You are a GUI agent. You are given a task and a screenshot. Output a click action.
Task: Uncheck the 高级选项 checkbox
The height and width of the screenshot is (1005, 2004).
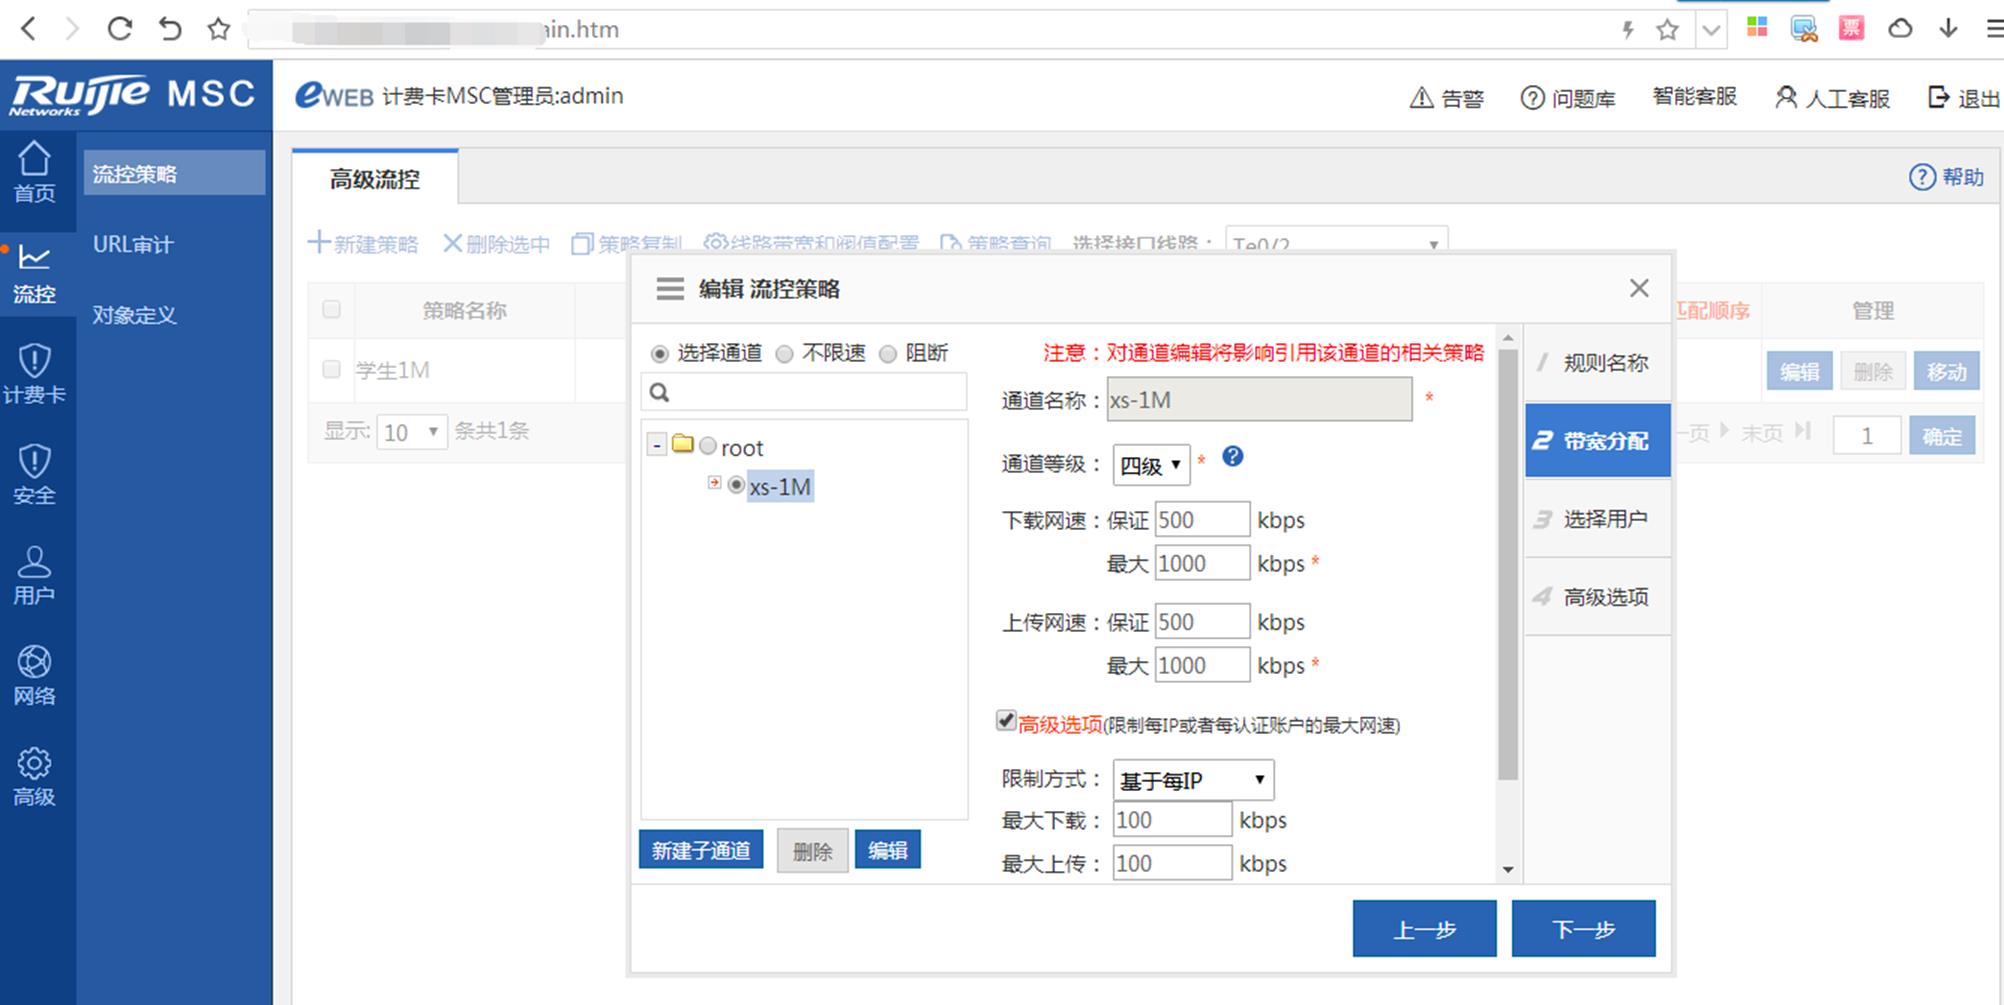(x=1006, y=721)
